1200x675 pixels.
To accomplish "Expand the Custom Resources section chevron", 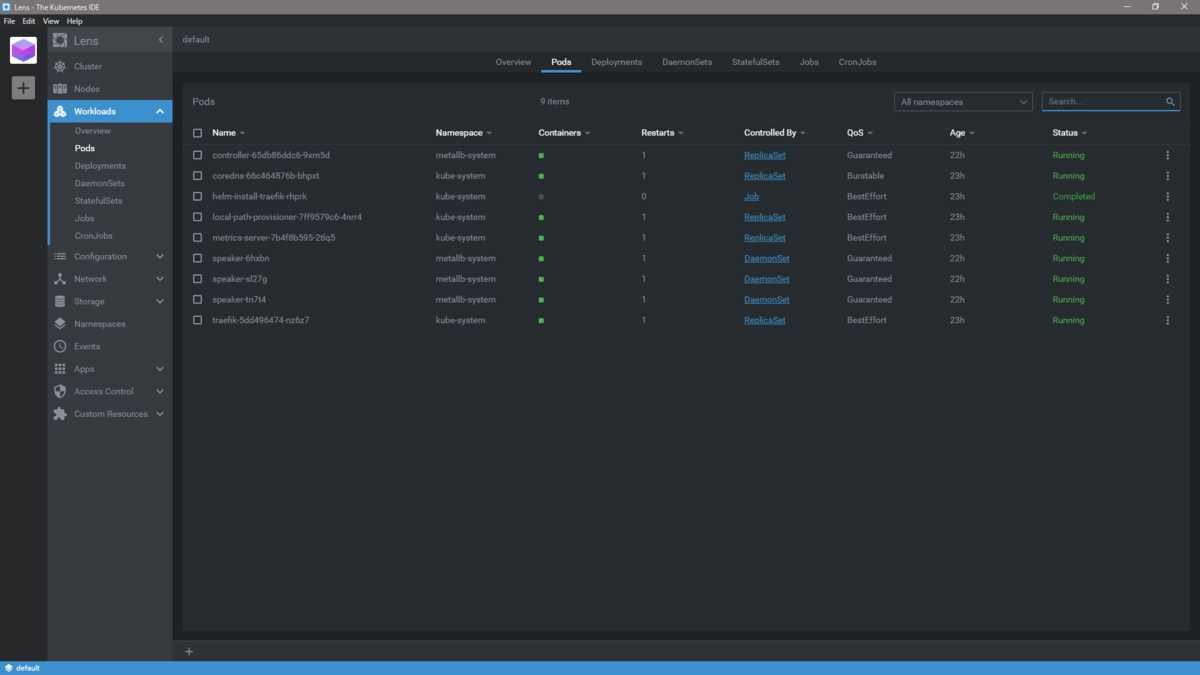I will click(x=160, y=414).
